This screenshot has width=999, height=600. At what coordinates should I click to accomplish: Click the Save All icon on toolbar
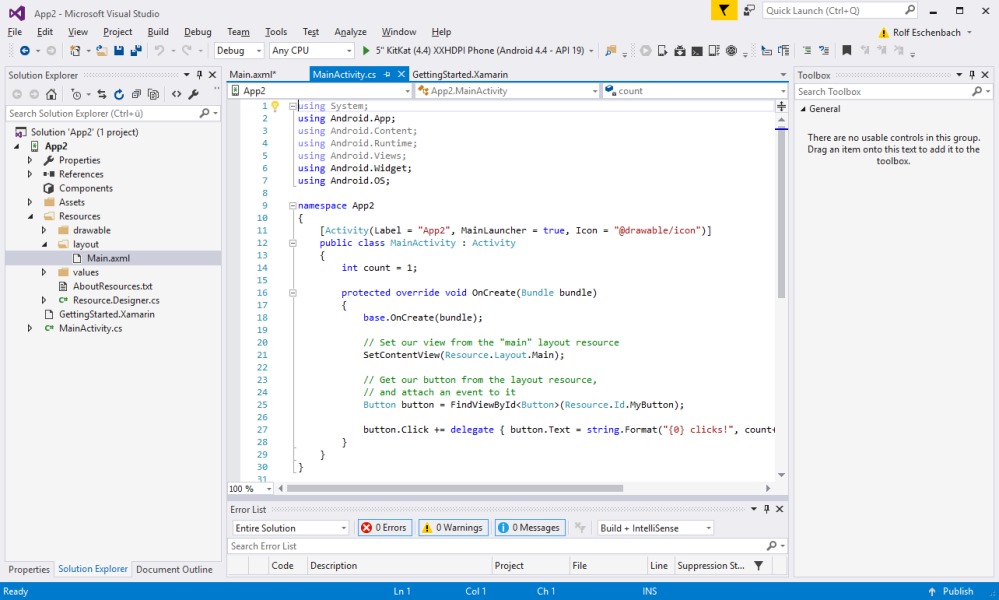(136, 50)
